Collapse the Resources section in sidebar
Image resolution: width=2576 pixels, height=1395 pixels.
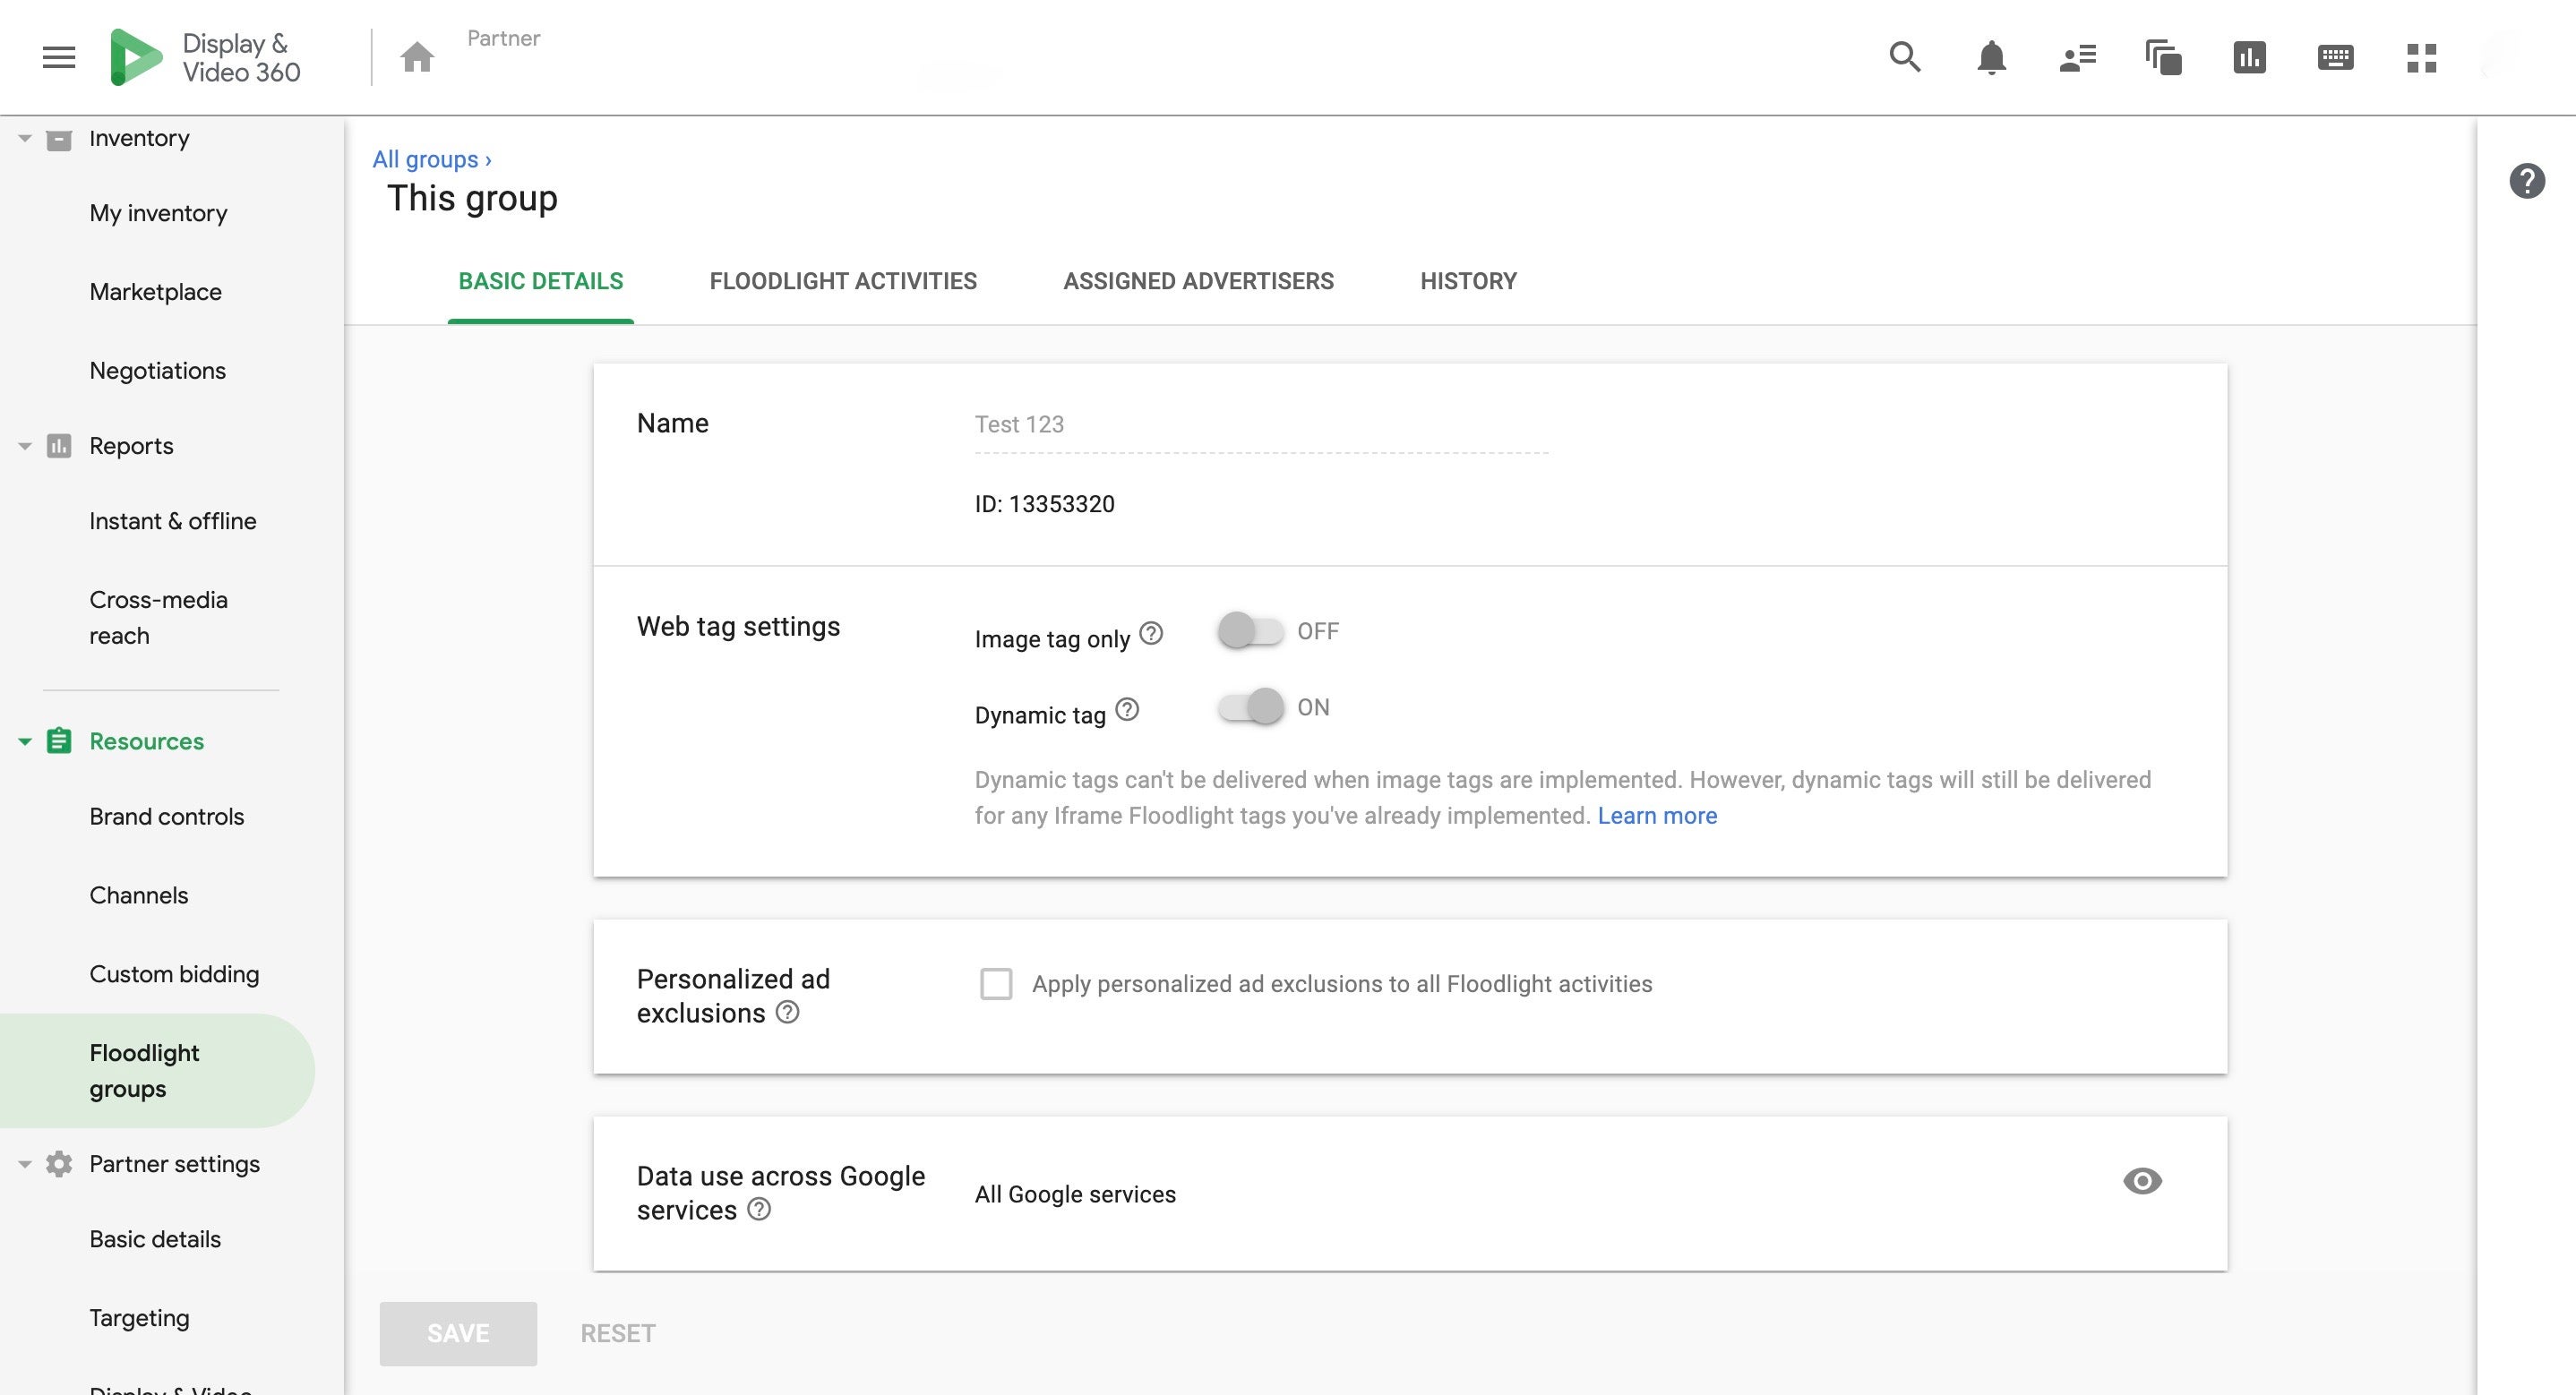pos(22,741)
